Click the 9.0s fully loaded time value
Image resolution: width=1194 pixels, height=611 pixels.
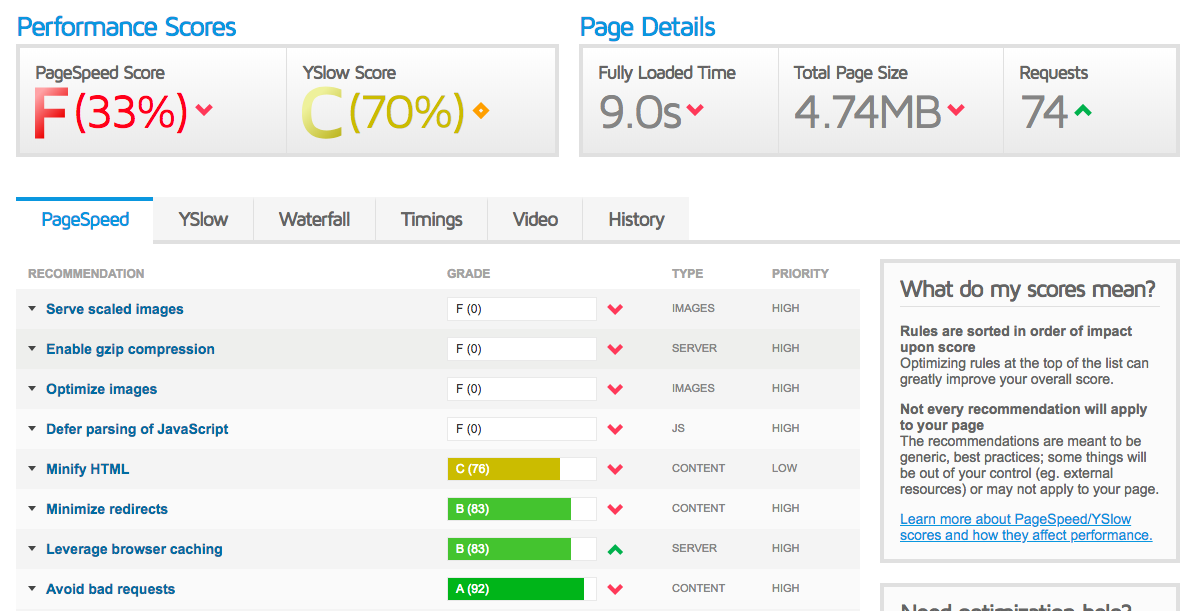(640, 112)
